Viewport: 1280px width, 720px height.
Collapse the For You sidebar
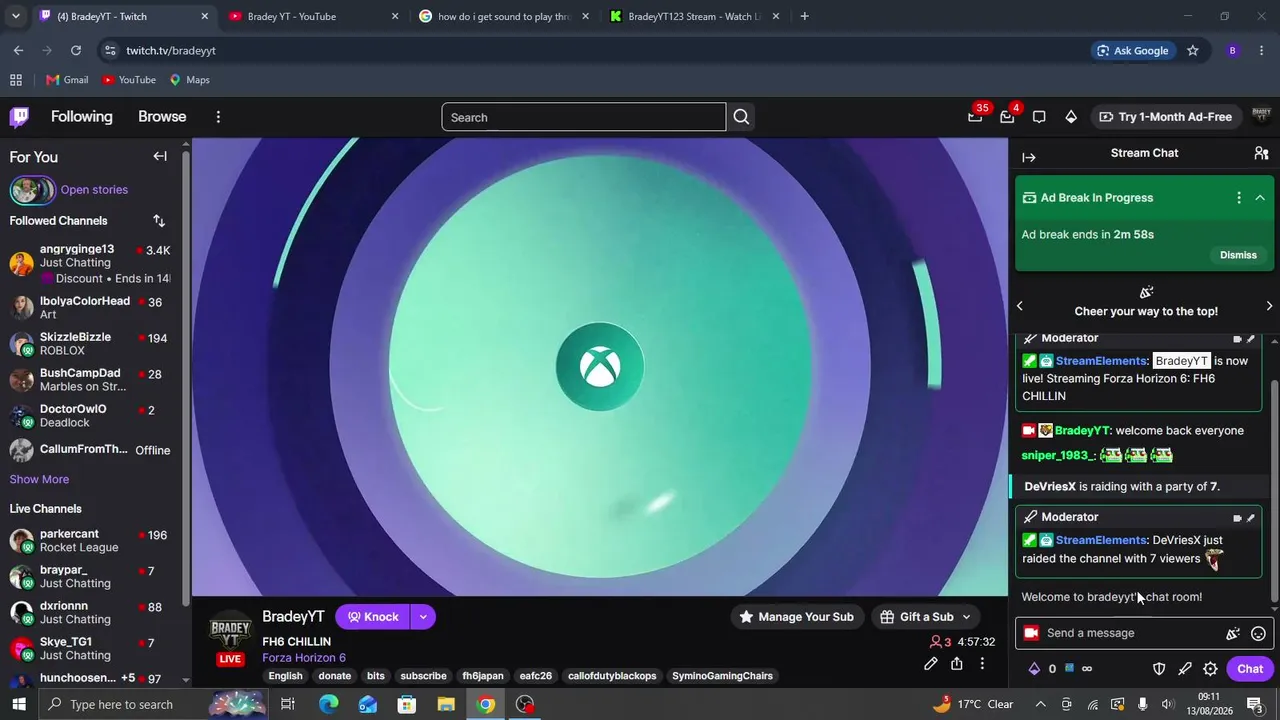click(160, 156)
